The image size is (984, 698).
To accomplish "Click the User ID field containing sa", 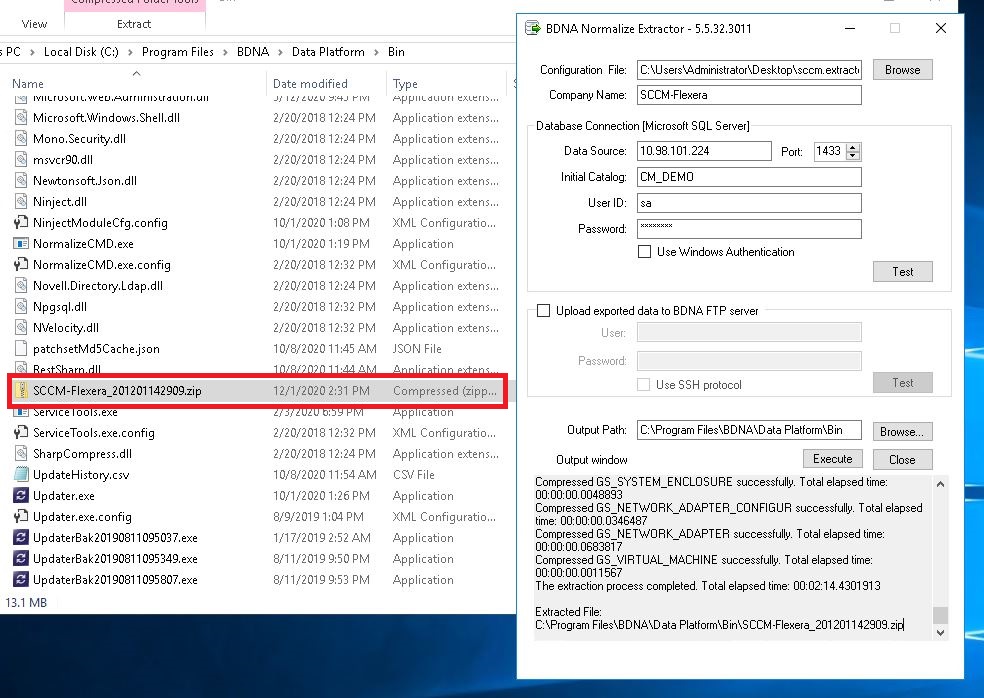I will [x=749, y=203].
